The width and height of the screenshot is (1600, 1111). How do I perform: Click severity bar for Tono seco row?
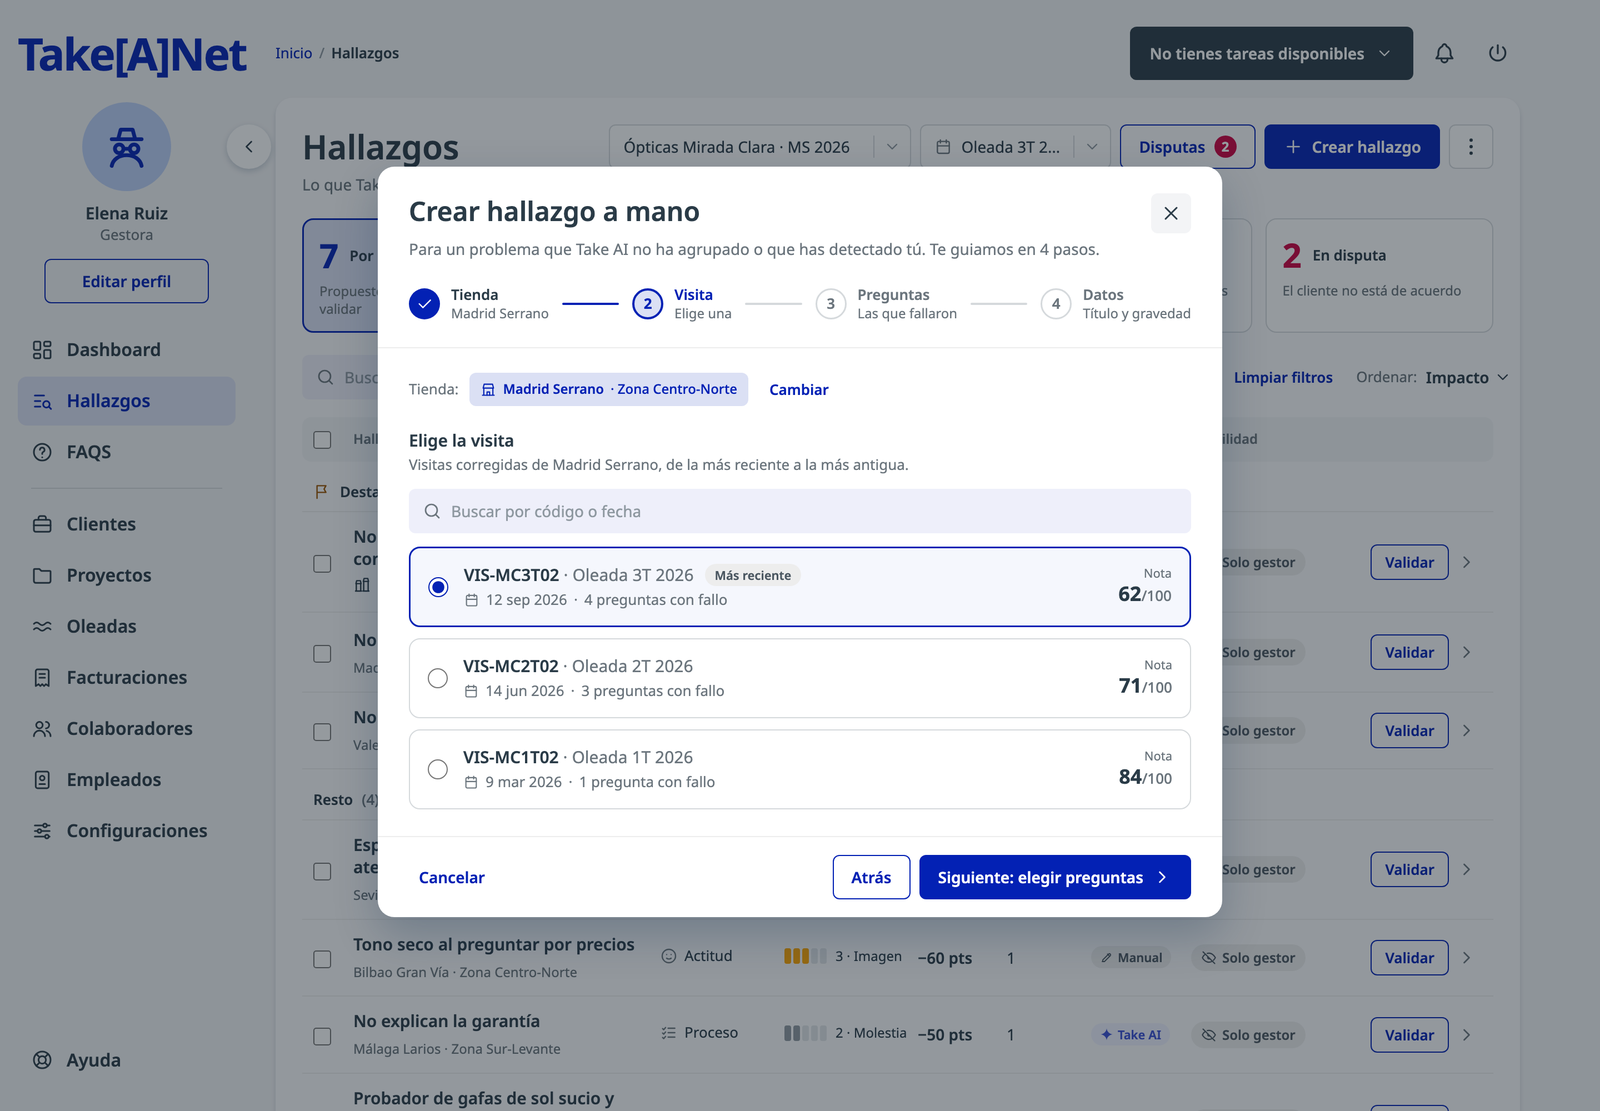click(805, 956)
